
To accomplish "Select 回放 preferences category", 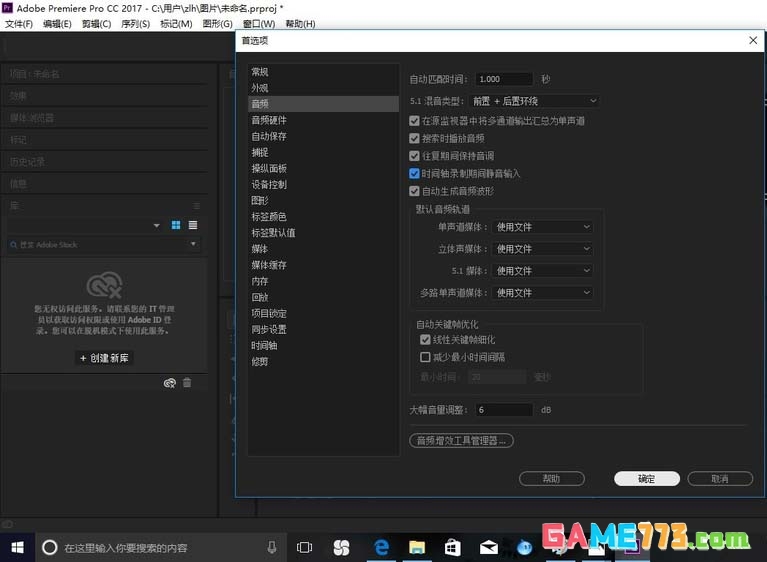I will 323,297.
